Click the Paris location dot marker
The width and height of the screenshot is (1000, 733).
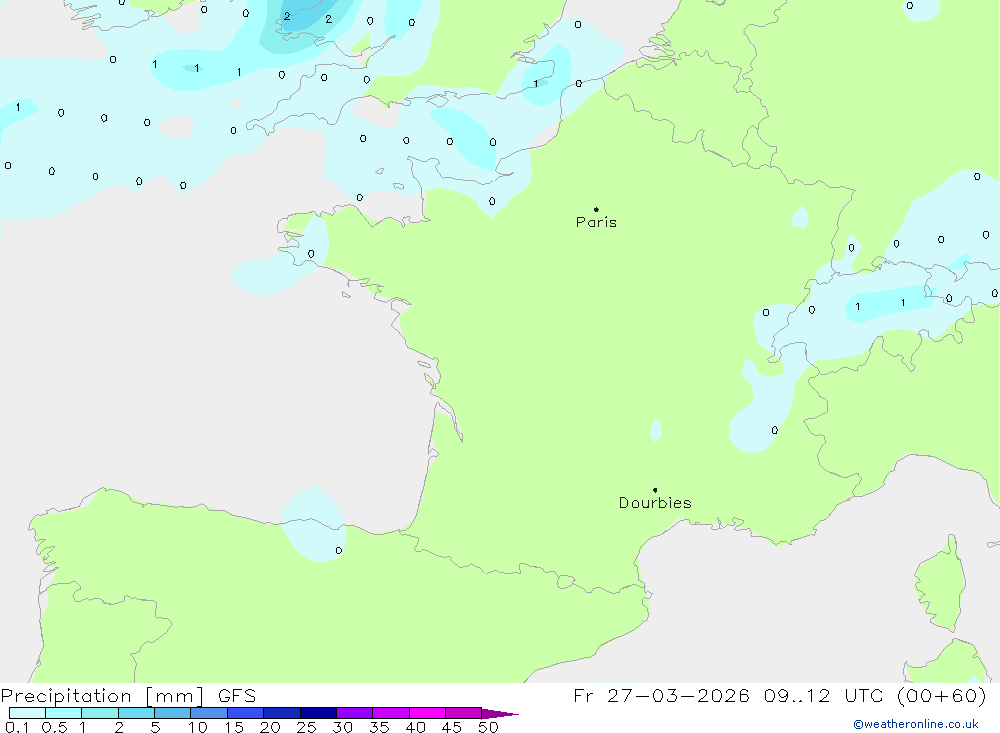596,209
